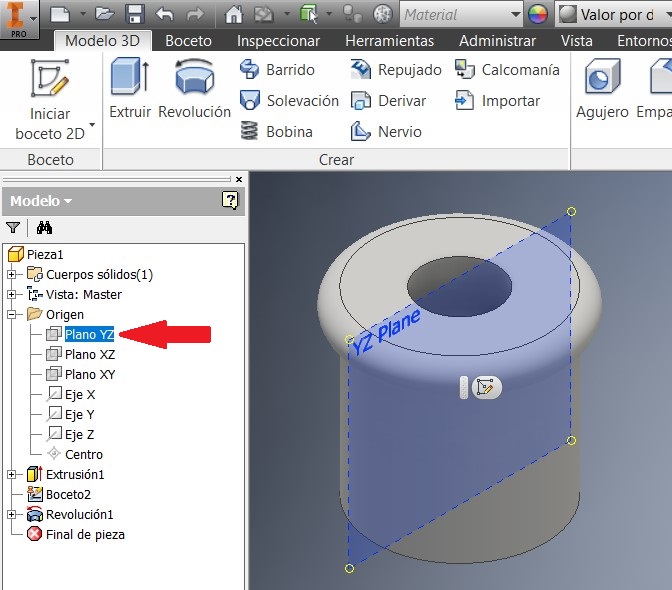Go to the Home view icon
The width and height of the screenshot is (672, 590).
(234, 15)
